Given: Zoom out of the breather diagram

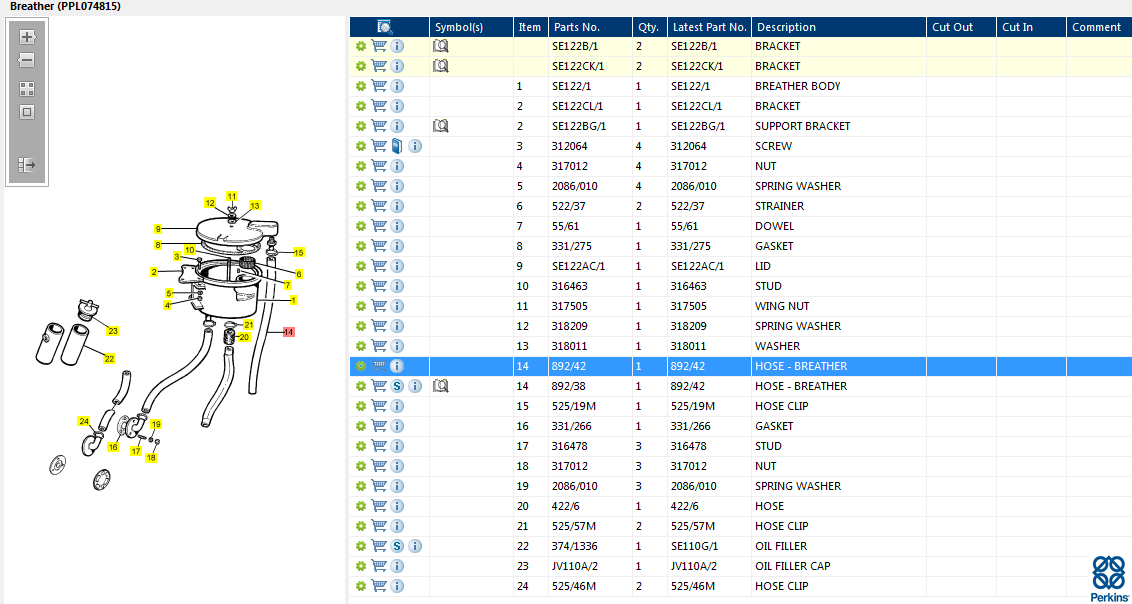Looking at the screenshot, I should point(27,61).
